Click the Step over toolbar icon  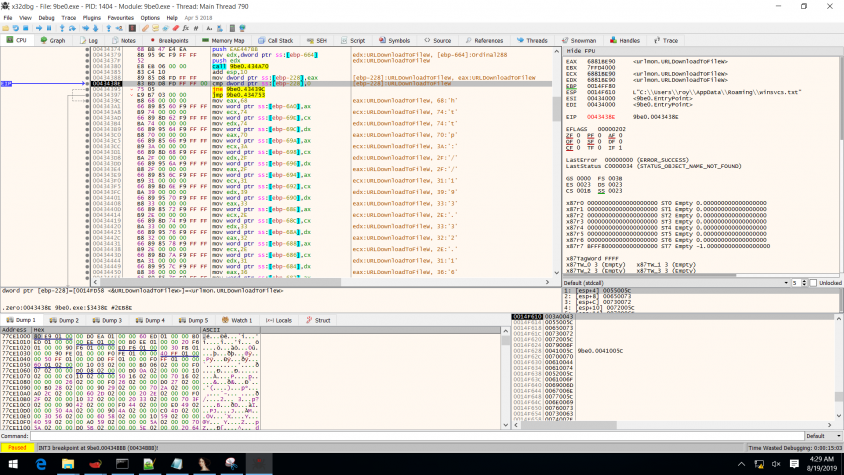click(72, 28)
